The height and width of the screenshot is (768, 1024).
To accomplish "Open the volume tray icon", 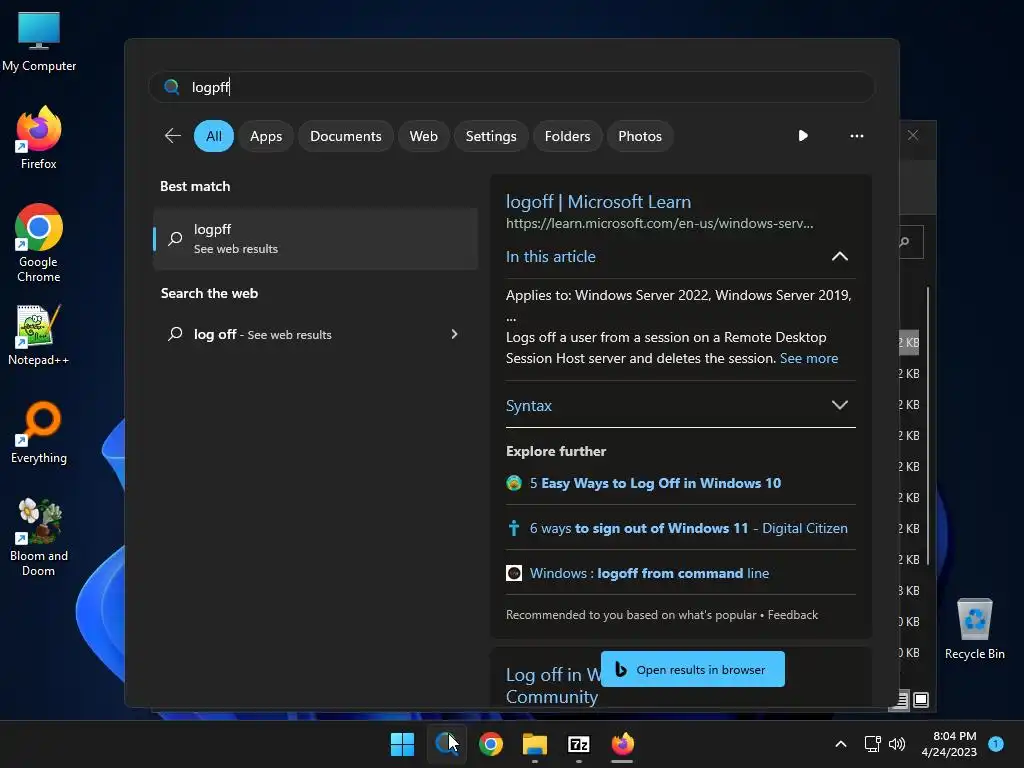I will click(x=897, y=744).
